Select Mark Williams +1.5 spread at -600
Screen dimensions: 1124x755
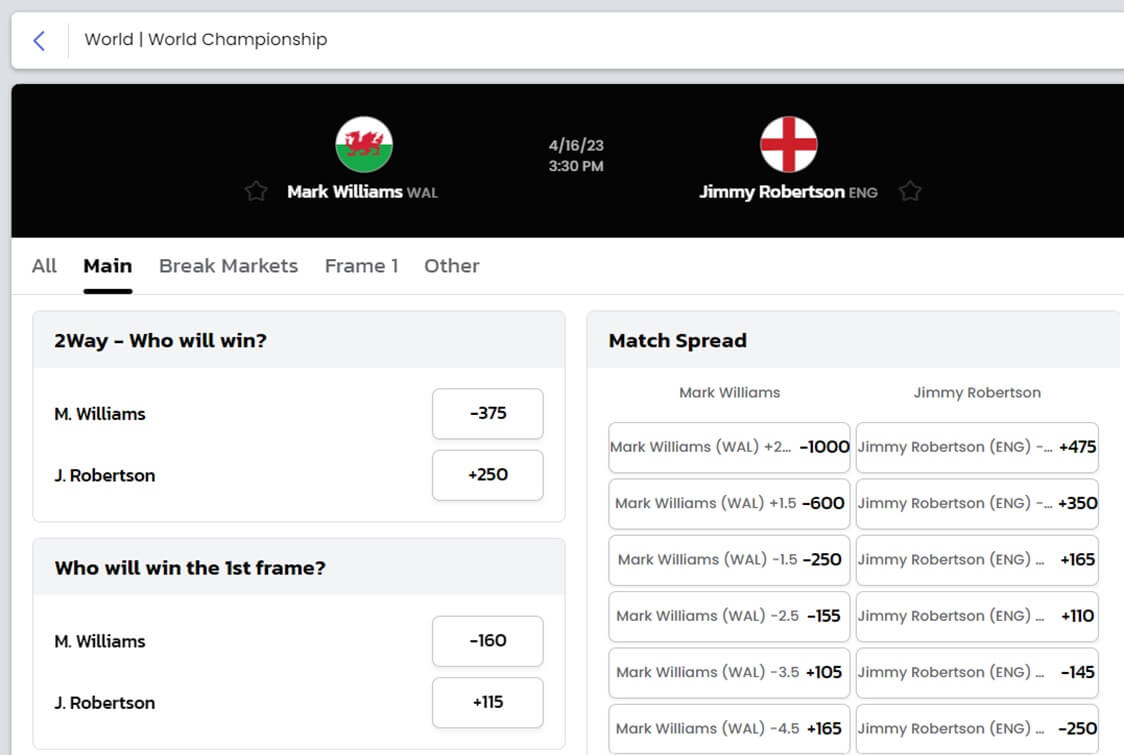point(729,503)
